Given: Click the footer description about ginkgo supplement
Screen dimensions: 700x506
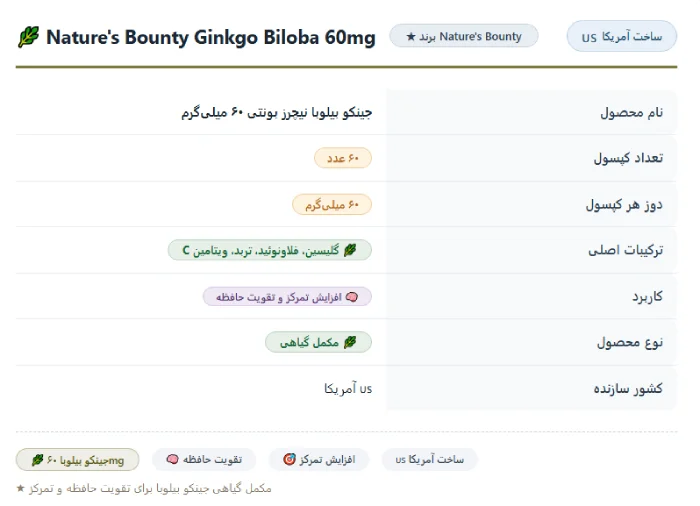Looking at the screenshot, I should (144, 489).
